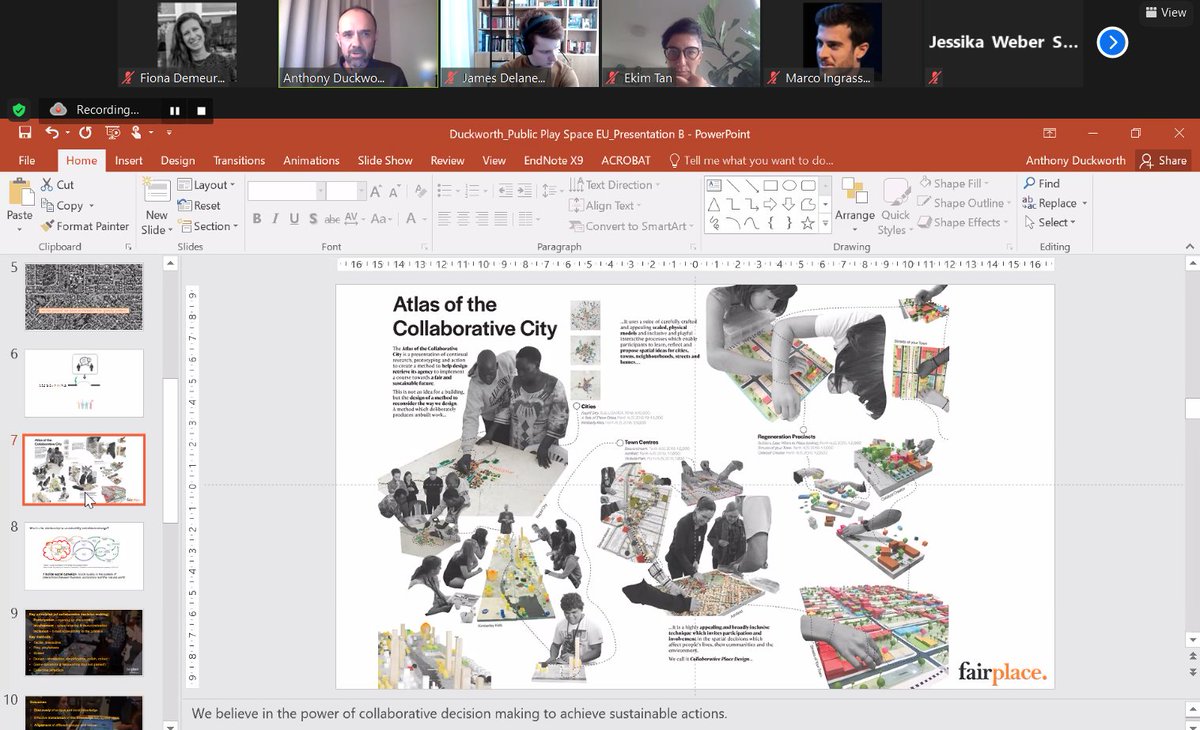
Task: Reset the slide layout
Action: (200, 205)
